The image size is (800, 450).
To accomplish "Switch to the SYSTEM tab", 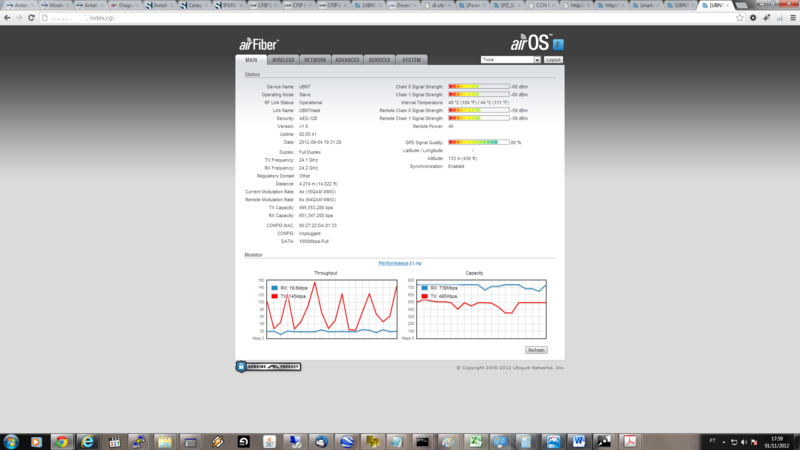I will point(412,60).
